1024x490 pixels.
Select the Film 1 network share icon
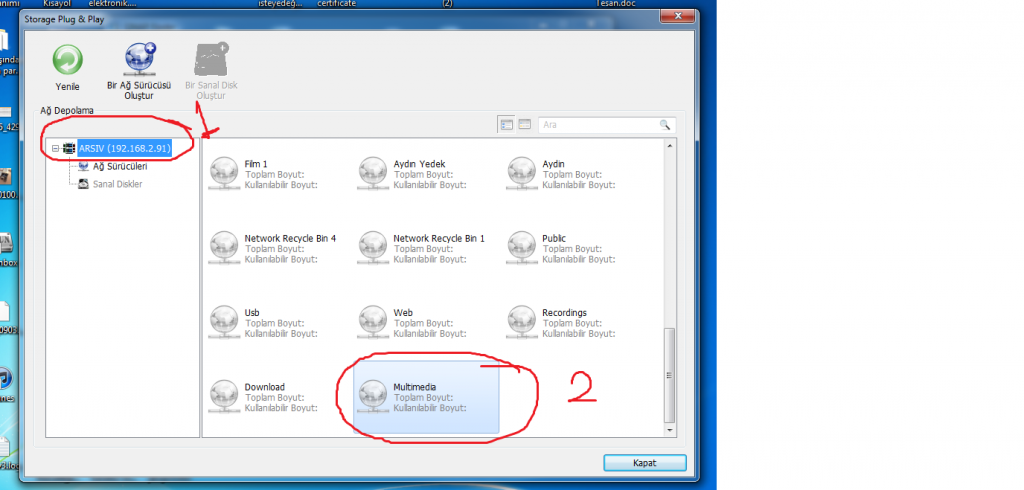pos(224,174)
